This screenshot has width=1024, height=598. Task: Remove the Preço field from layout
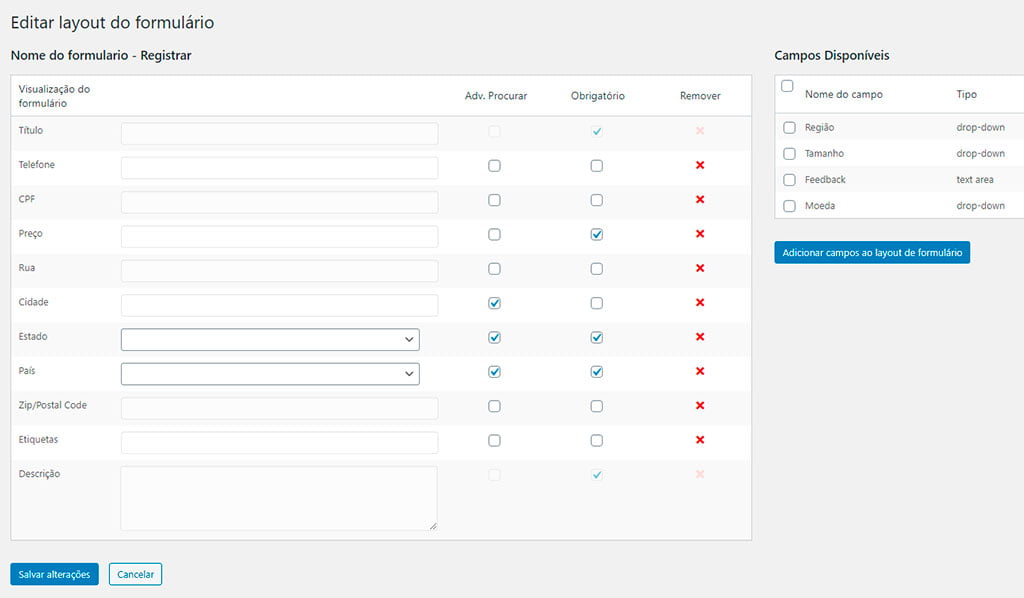tap(700, 234)
